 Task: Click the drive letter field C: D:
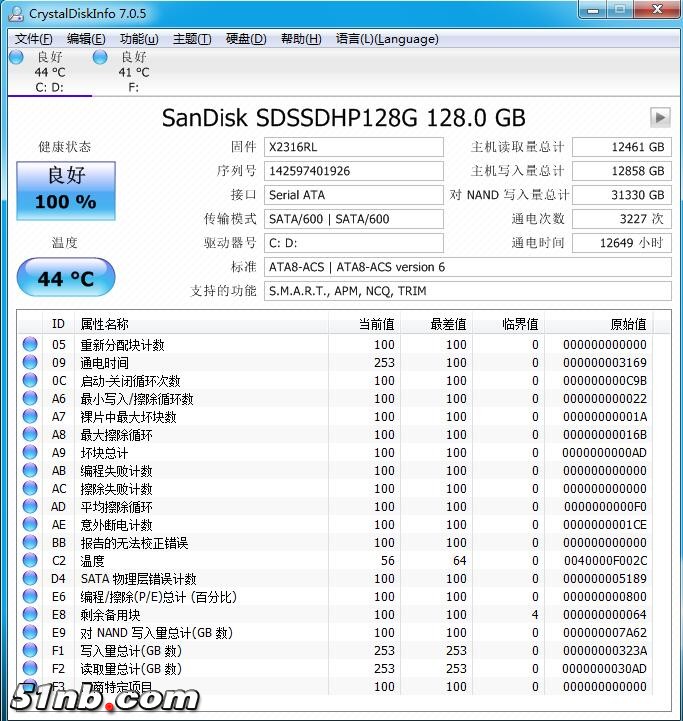(x=354, y=243)
